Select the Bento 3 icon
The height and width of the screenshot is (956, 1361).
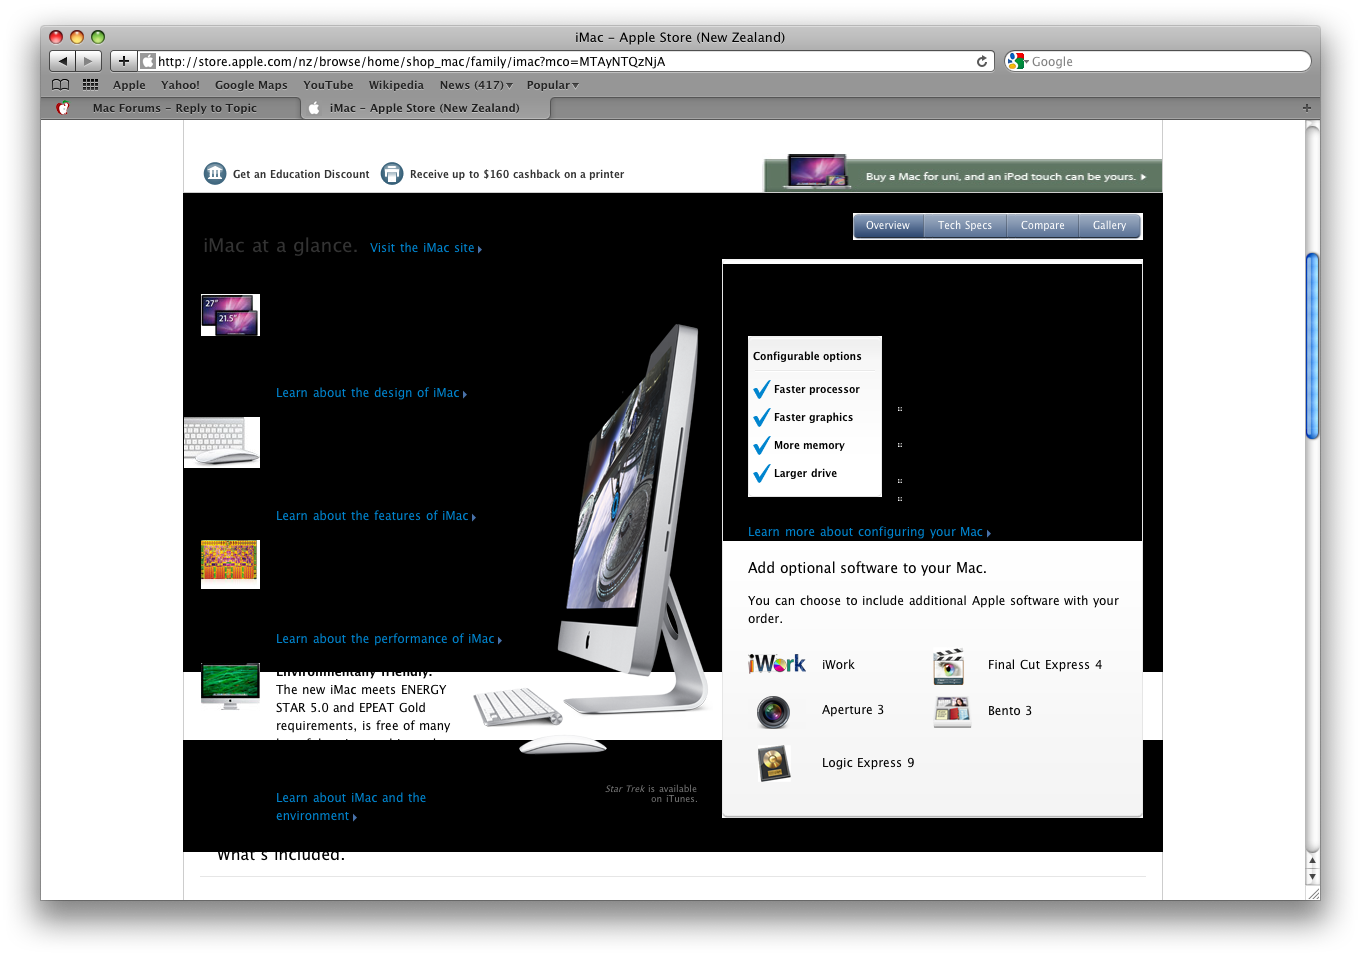coord(952,711)
